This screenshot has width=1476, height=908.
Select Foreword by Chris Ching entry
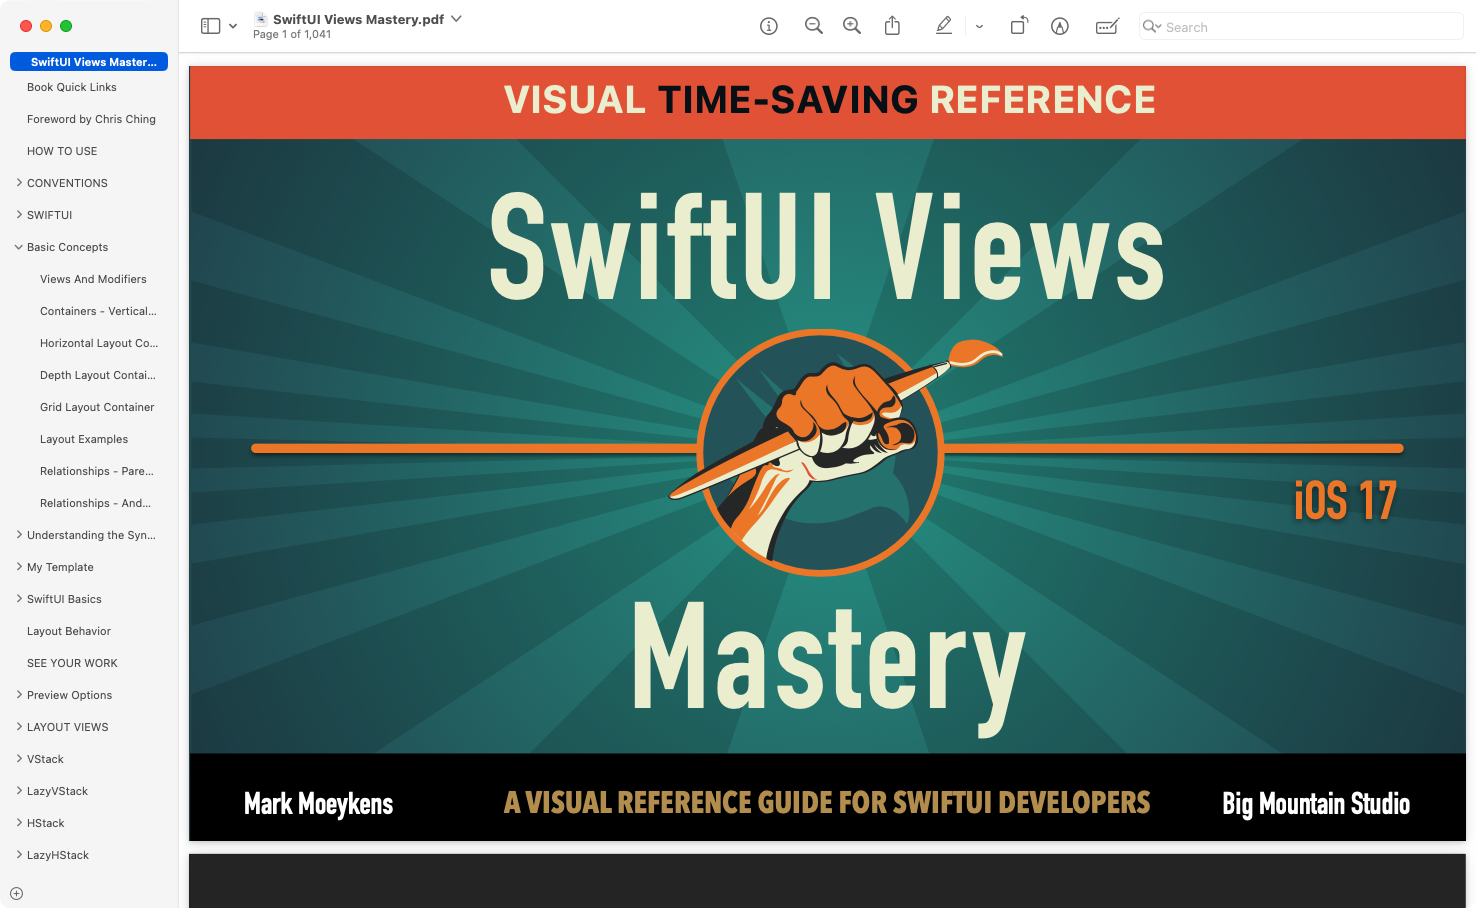click(x=91, y=119)
